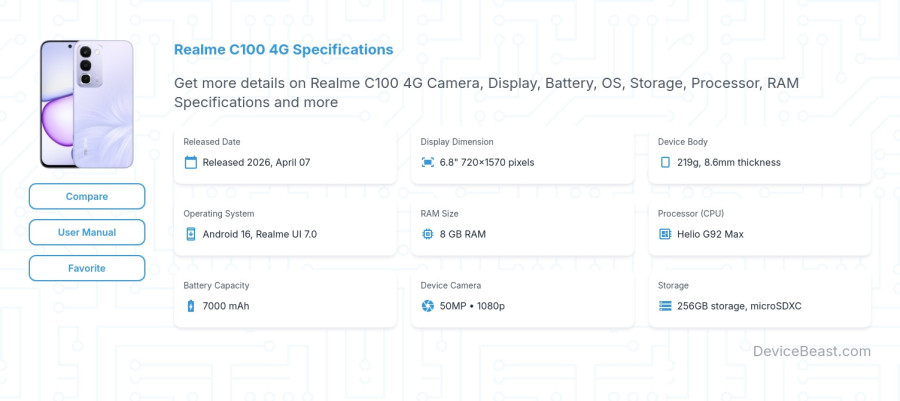Add the phone using the Favorite button
The height and width of the screenshot is (401, 900).
[87, 268]
